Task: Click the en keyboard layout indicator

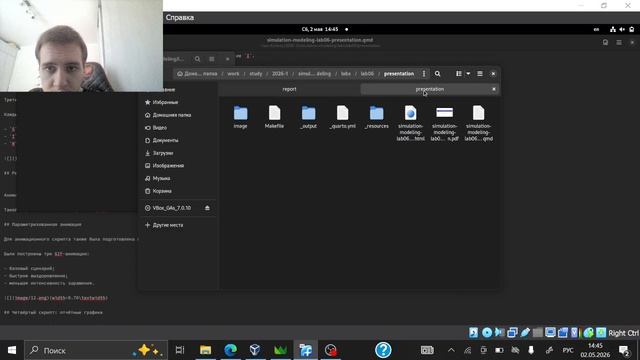Action: click(x=596, y=29)
